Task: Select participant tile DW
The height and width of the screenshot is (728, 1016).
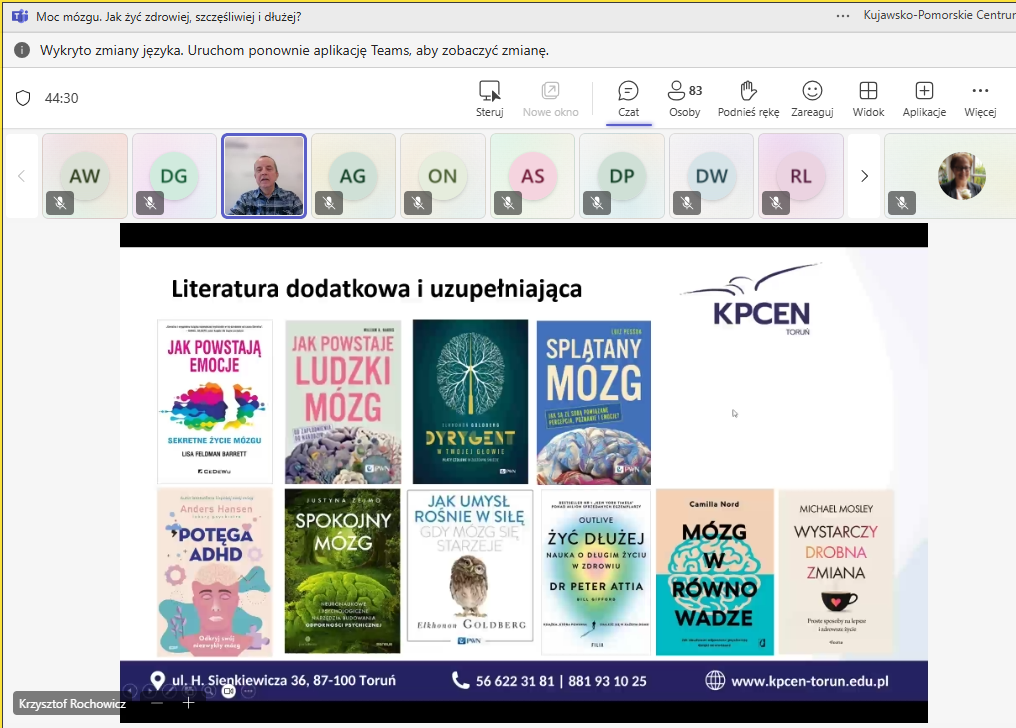Action: coord(711,176)
